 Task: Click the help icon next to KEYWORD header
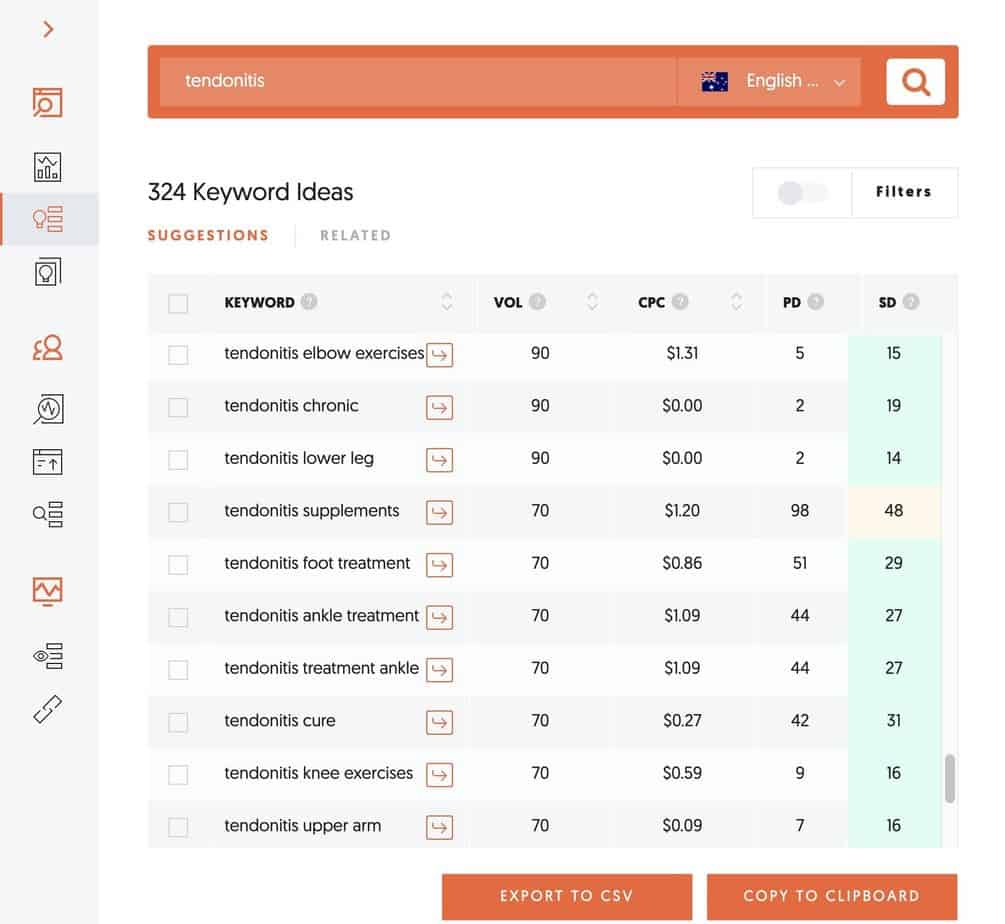(x=309, y=302)
